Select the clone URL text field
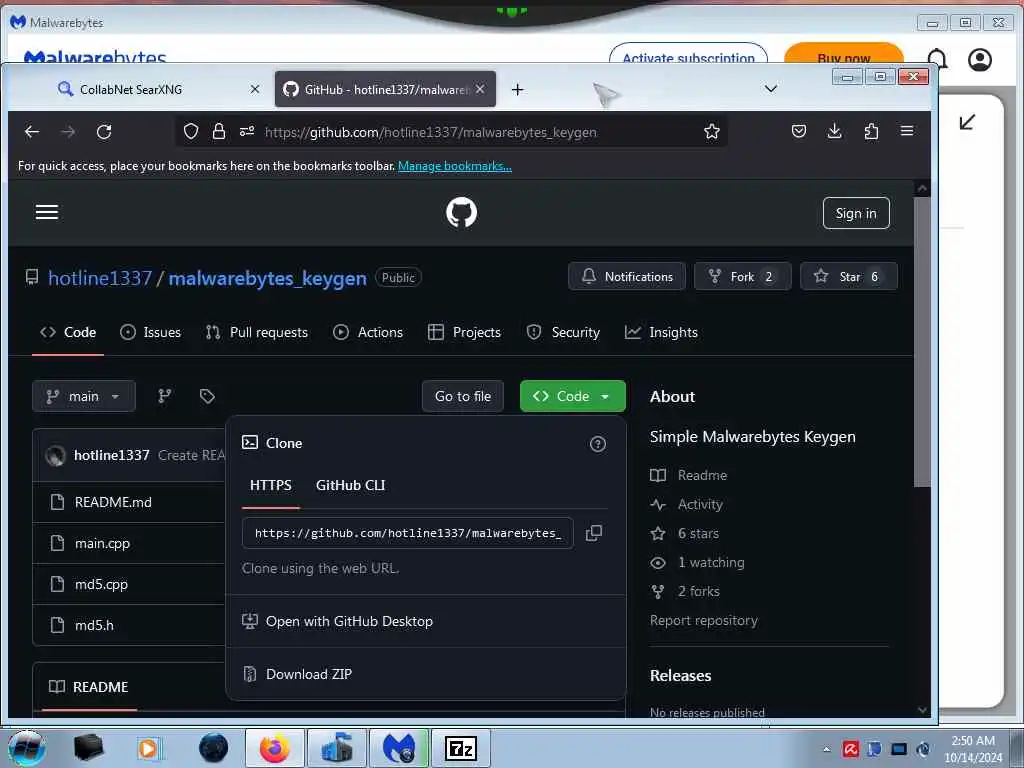 (x=408, y=533)
